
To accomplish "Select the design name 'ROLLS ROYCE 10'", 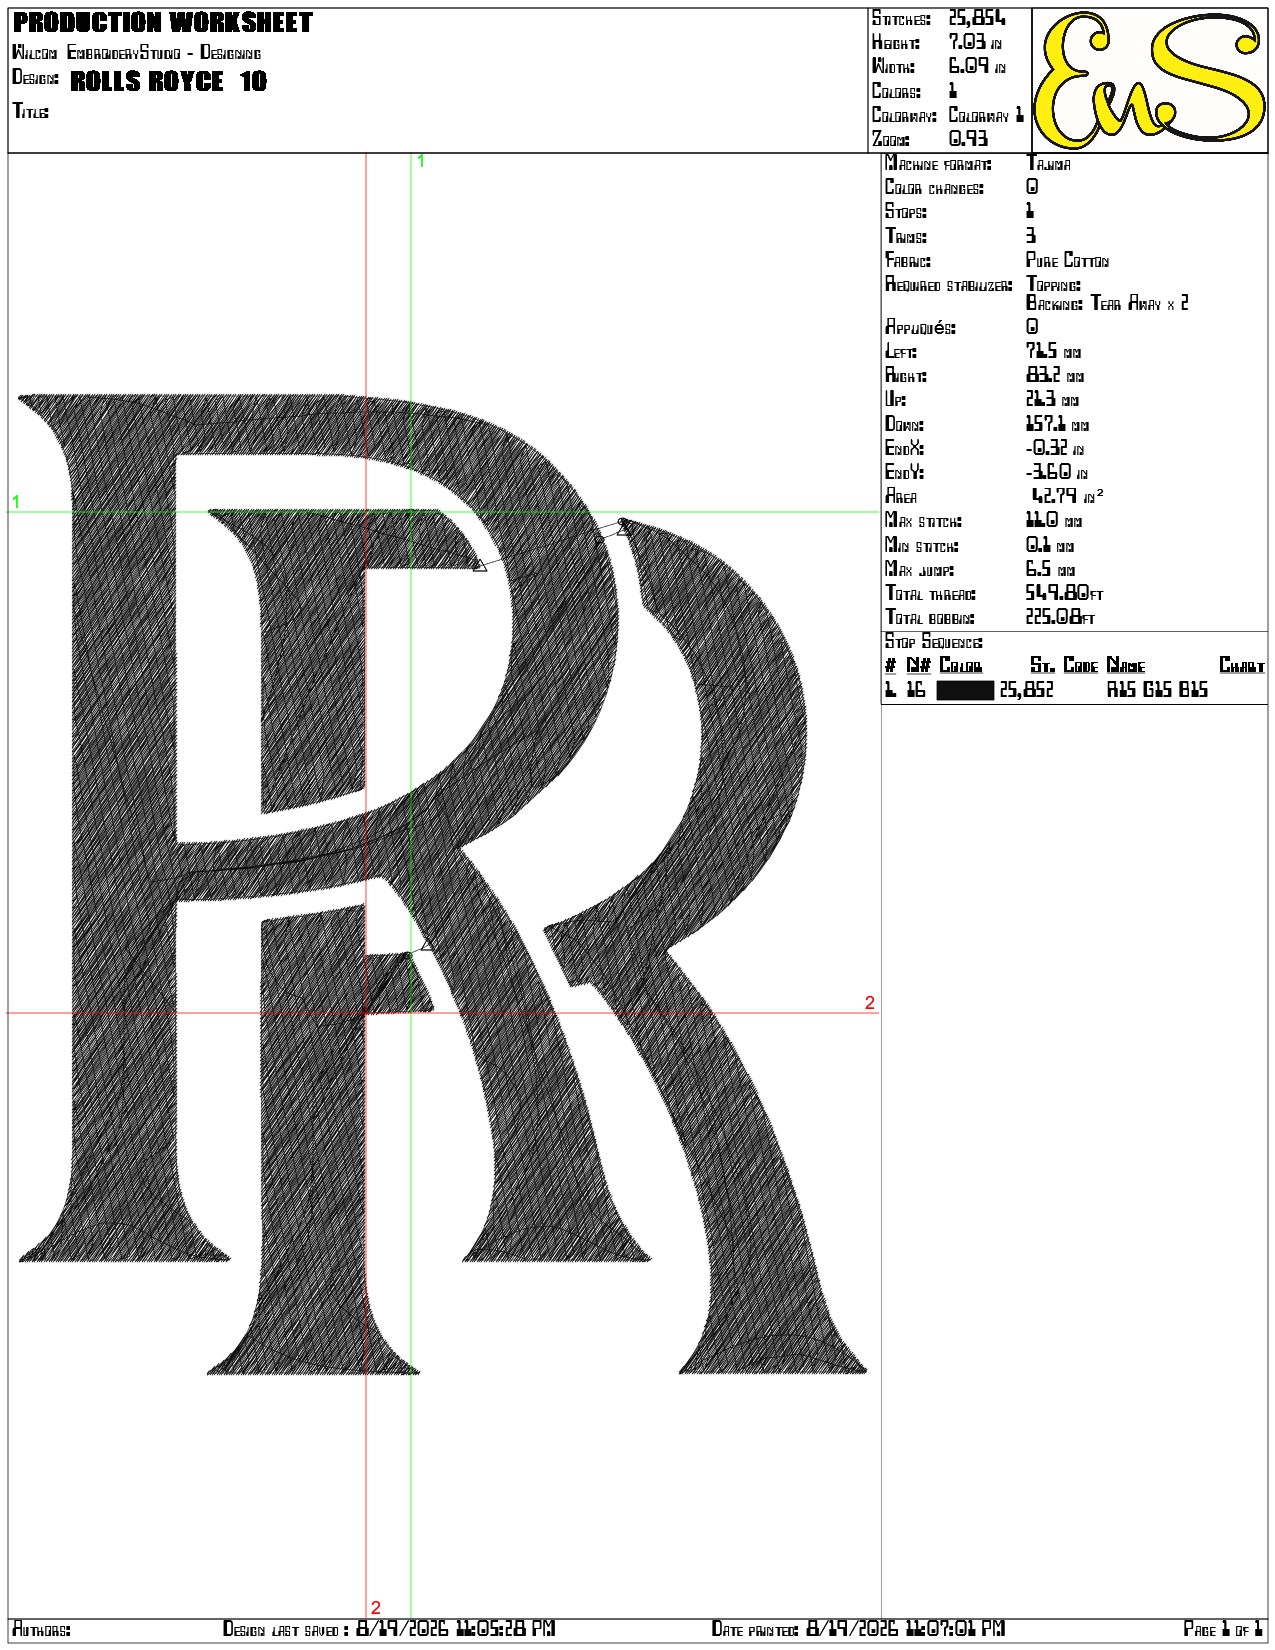I will (x=169, y=81).
